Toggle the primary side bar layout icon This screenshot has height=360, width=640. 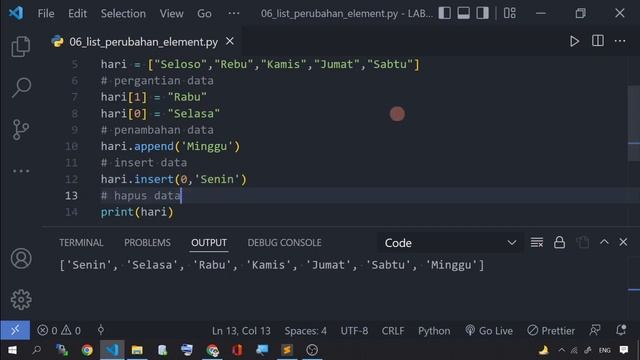point(444,13)
